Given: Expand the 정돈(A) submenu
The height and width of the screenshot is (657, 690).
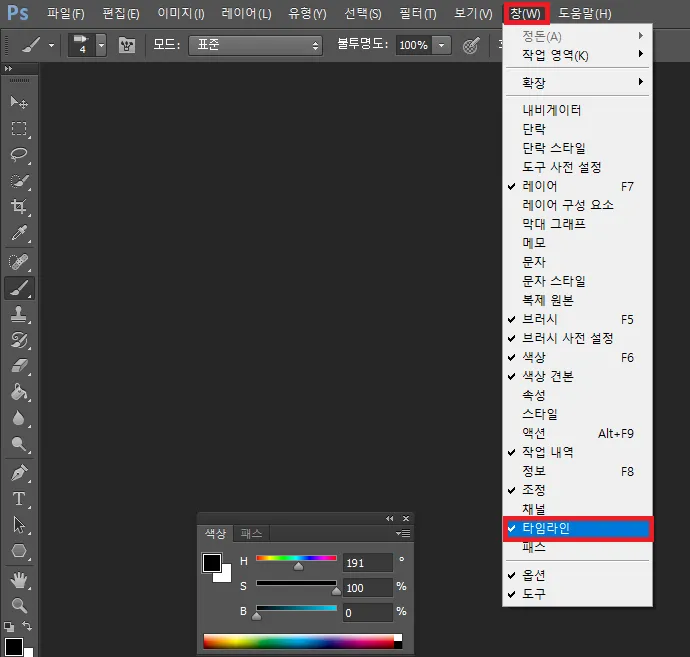Looking at the screenshot, I should click(x=577, y=36).
